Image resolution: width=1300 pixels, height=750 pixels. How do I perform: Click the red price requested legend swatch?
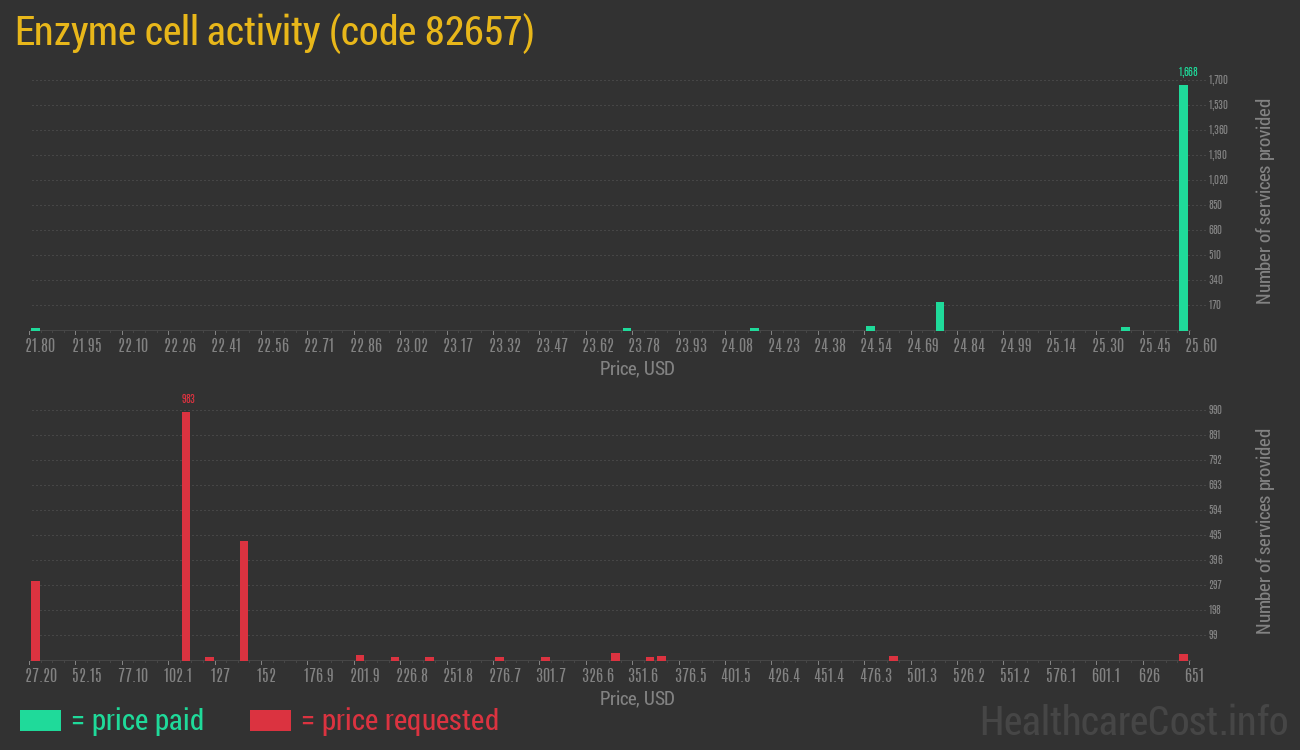pos(270,720)
